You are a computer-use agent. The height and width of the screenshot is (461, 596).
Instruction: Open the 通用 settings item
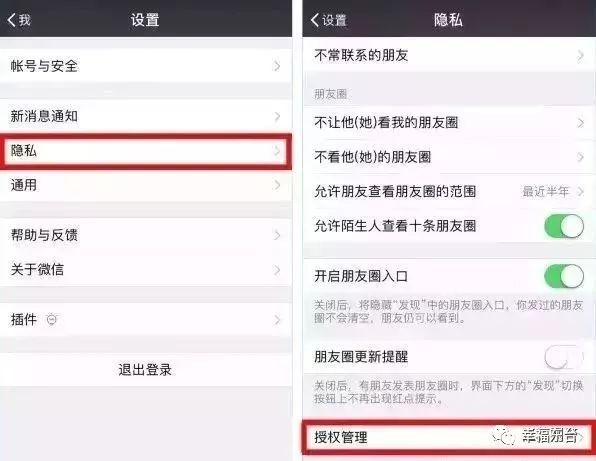pyautogui.click(x=146, y=185)
